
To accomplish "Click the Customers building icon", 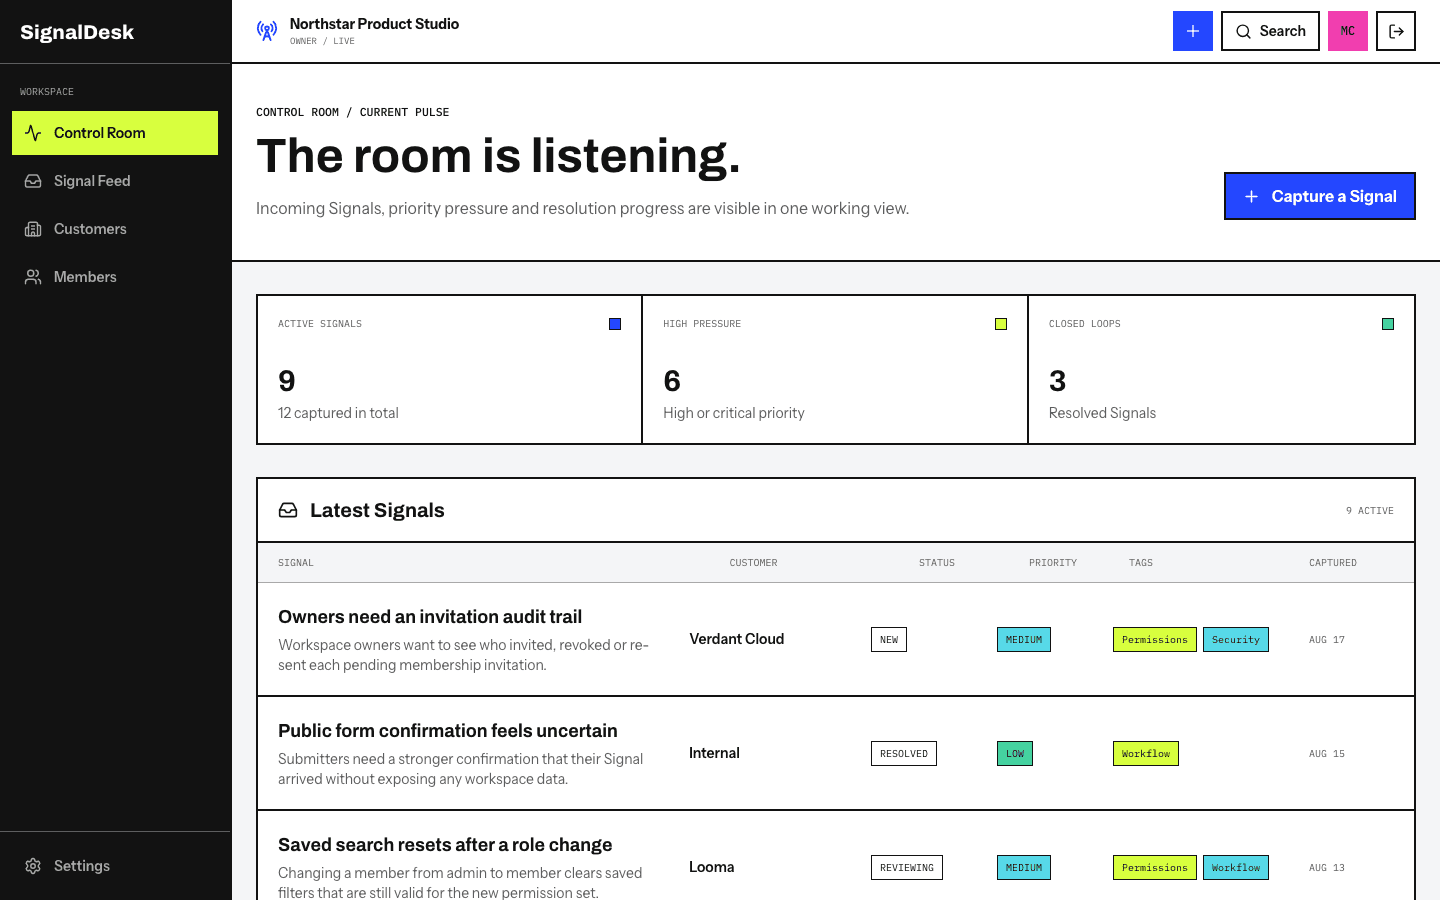I will [33, 229].
